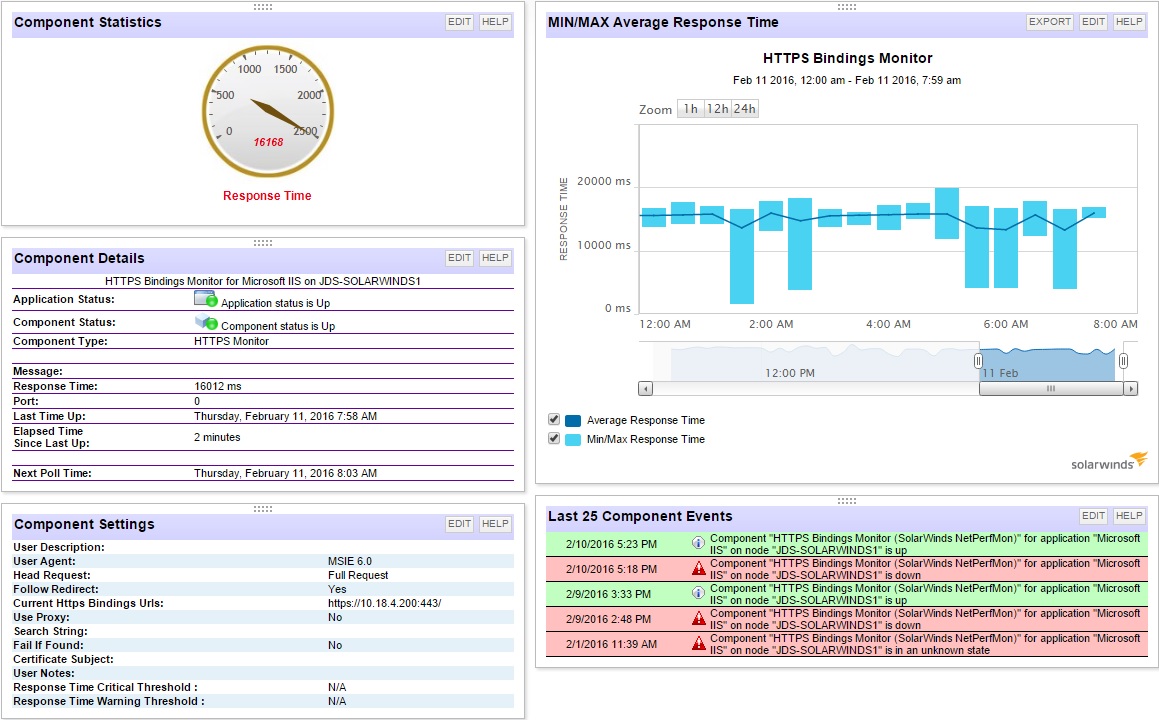Select the 1h zoom option

pyautogui.click(x=688, y=109)
